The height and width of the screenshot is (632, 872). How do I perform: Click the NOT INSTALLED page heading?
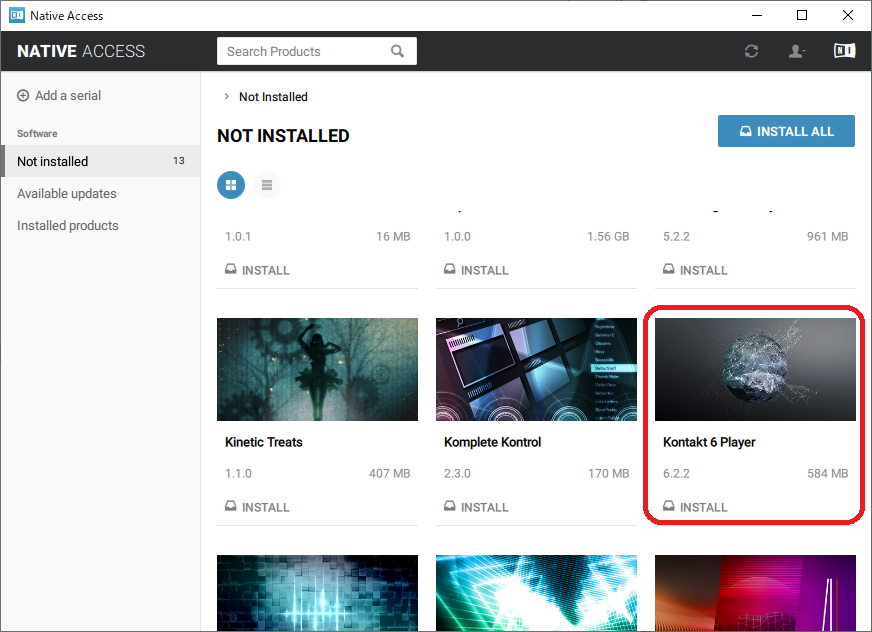tap(283, 136)
